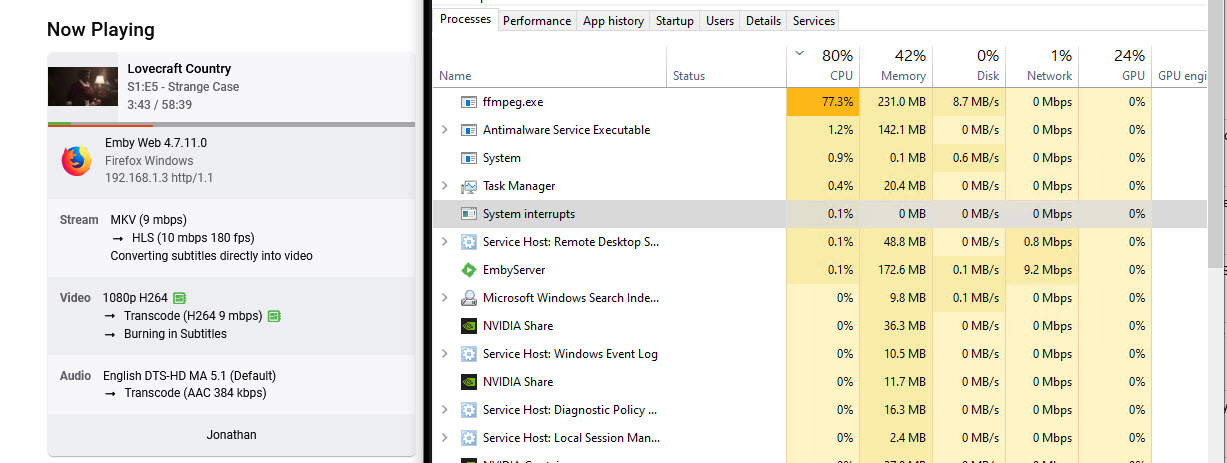Click the EmbyServer process icon

[468, 270]
